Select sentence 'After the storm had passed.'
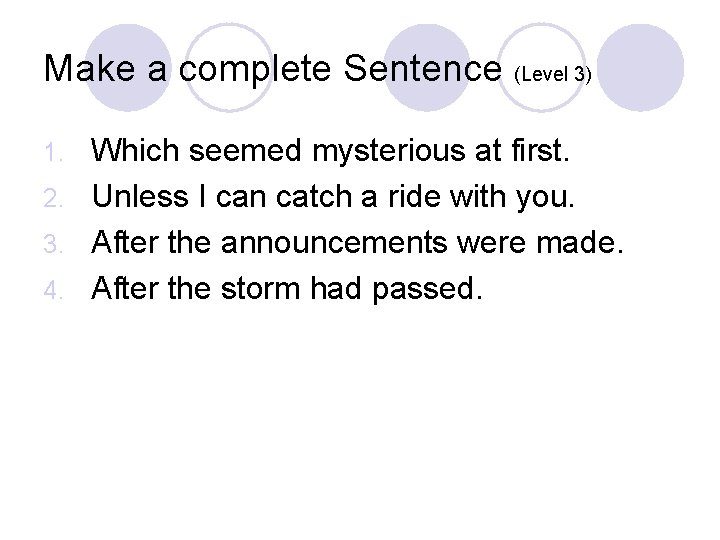This screenshot has width=720, height=540. coord(287,288)
